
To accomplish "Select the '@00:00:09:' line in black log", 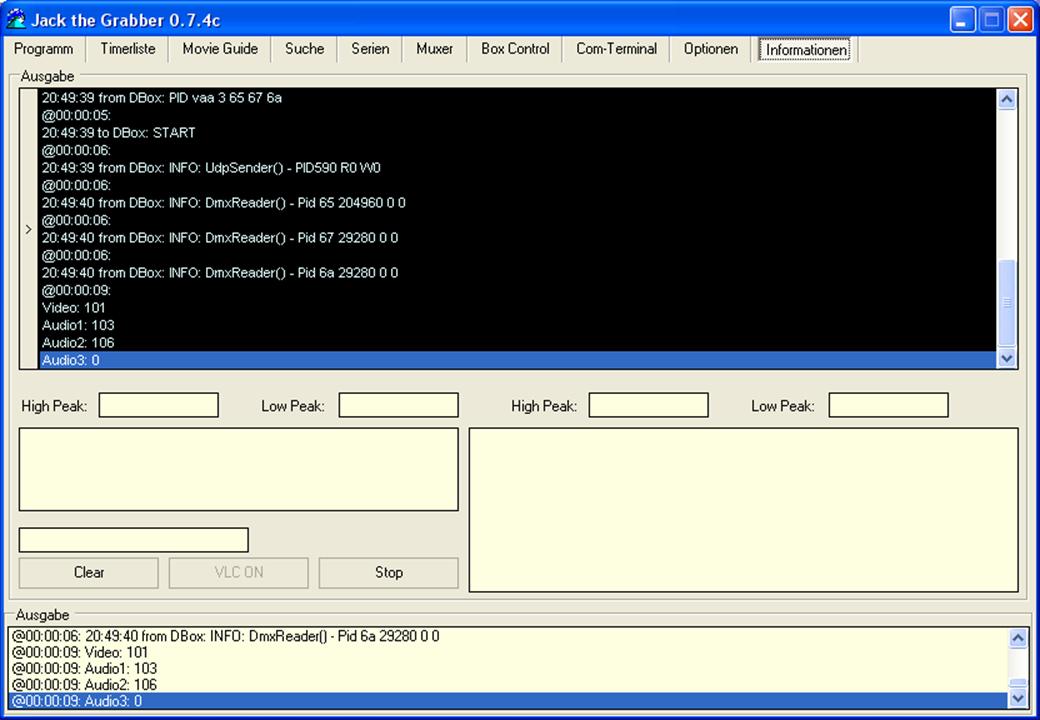I will tap(517, 290).
